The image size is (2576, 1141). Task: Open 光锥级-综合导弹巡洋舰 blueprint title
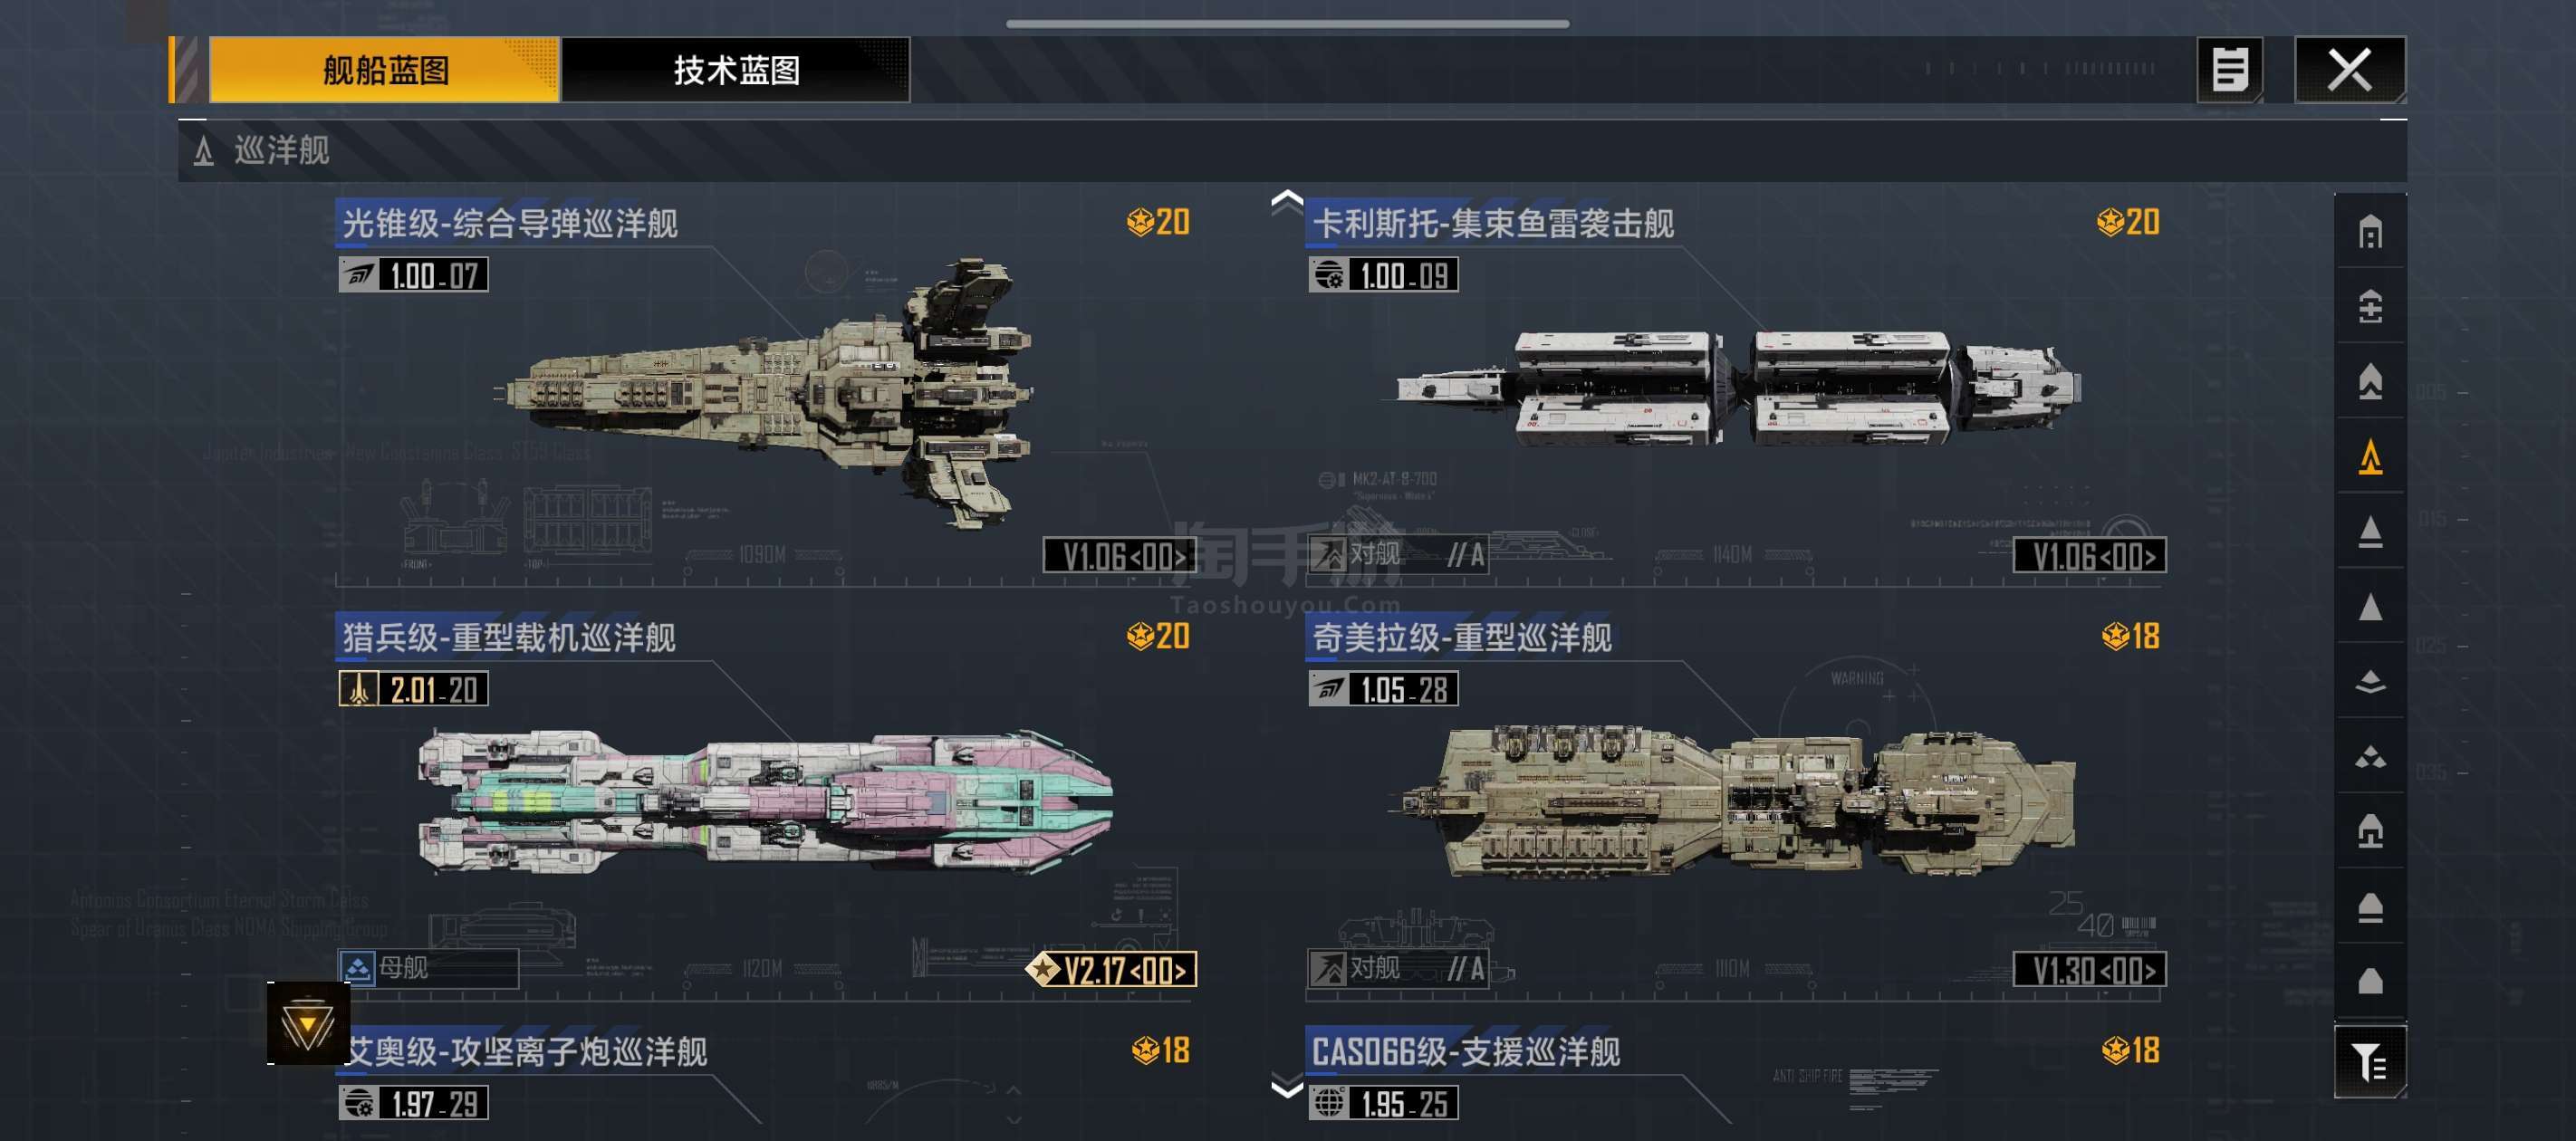point(510,223)
